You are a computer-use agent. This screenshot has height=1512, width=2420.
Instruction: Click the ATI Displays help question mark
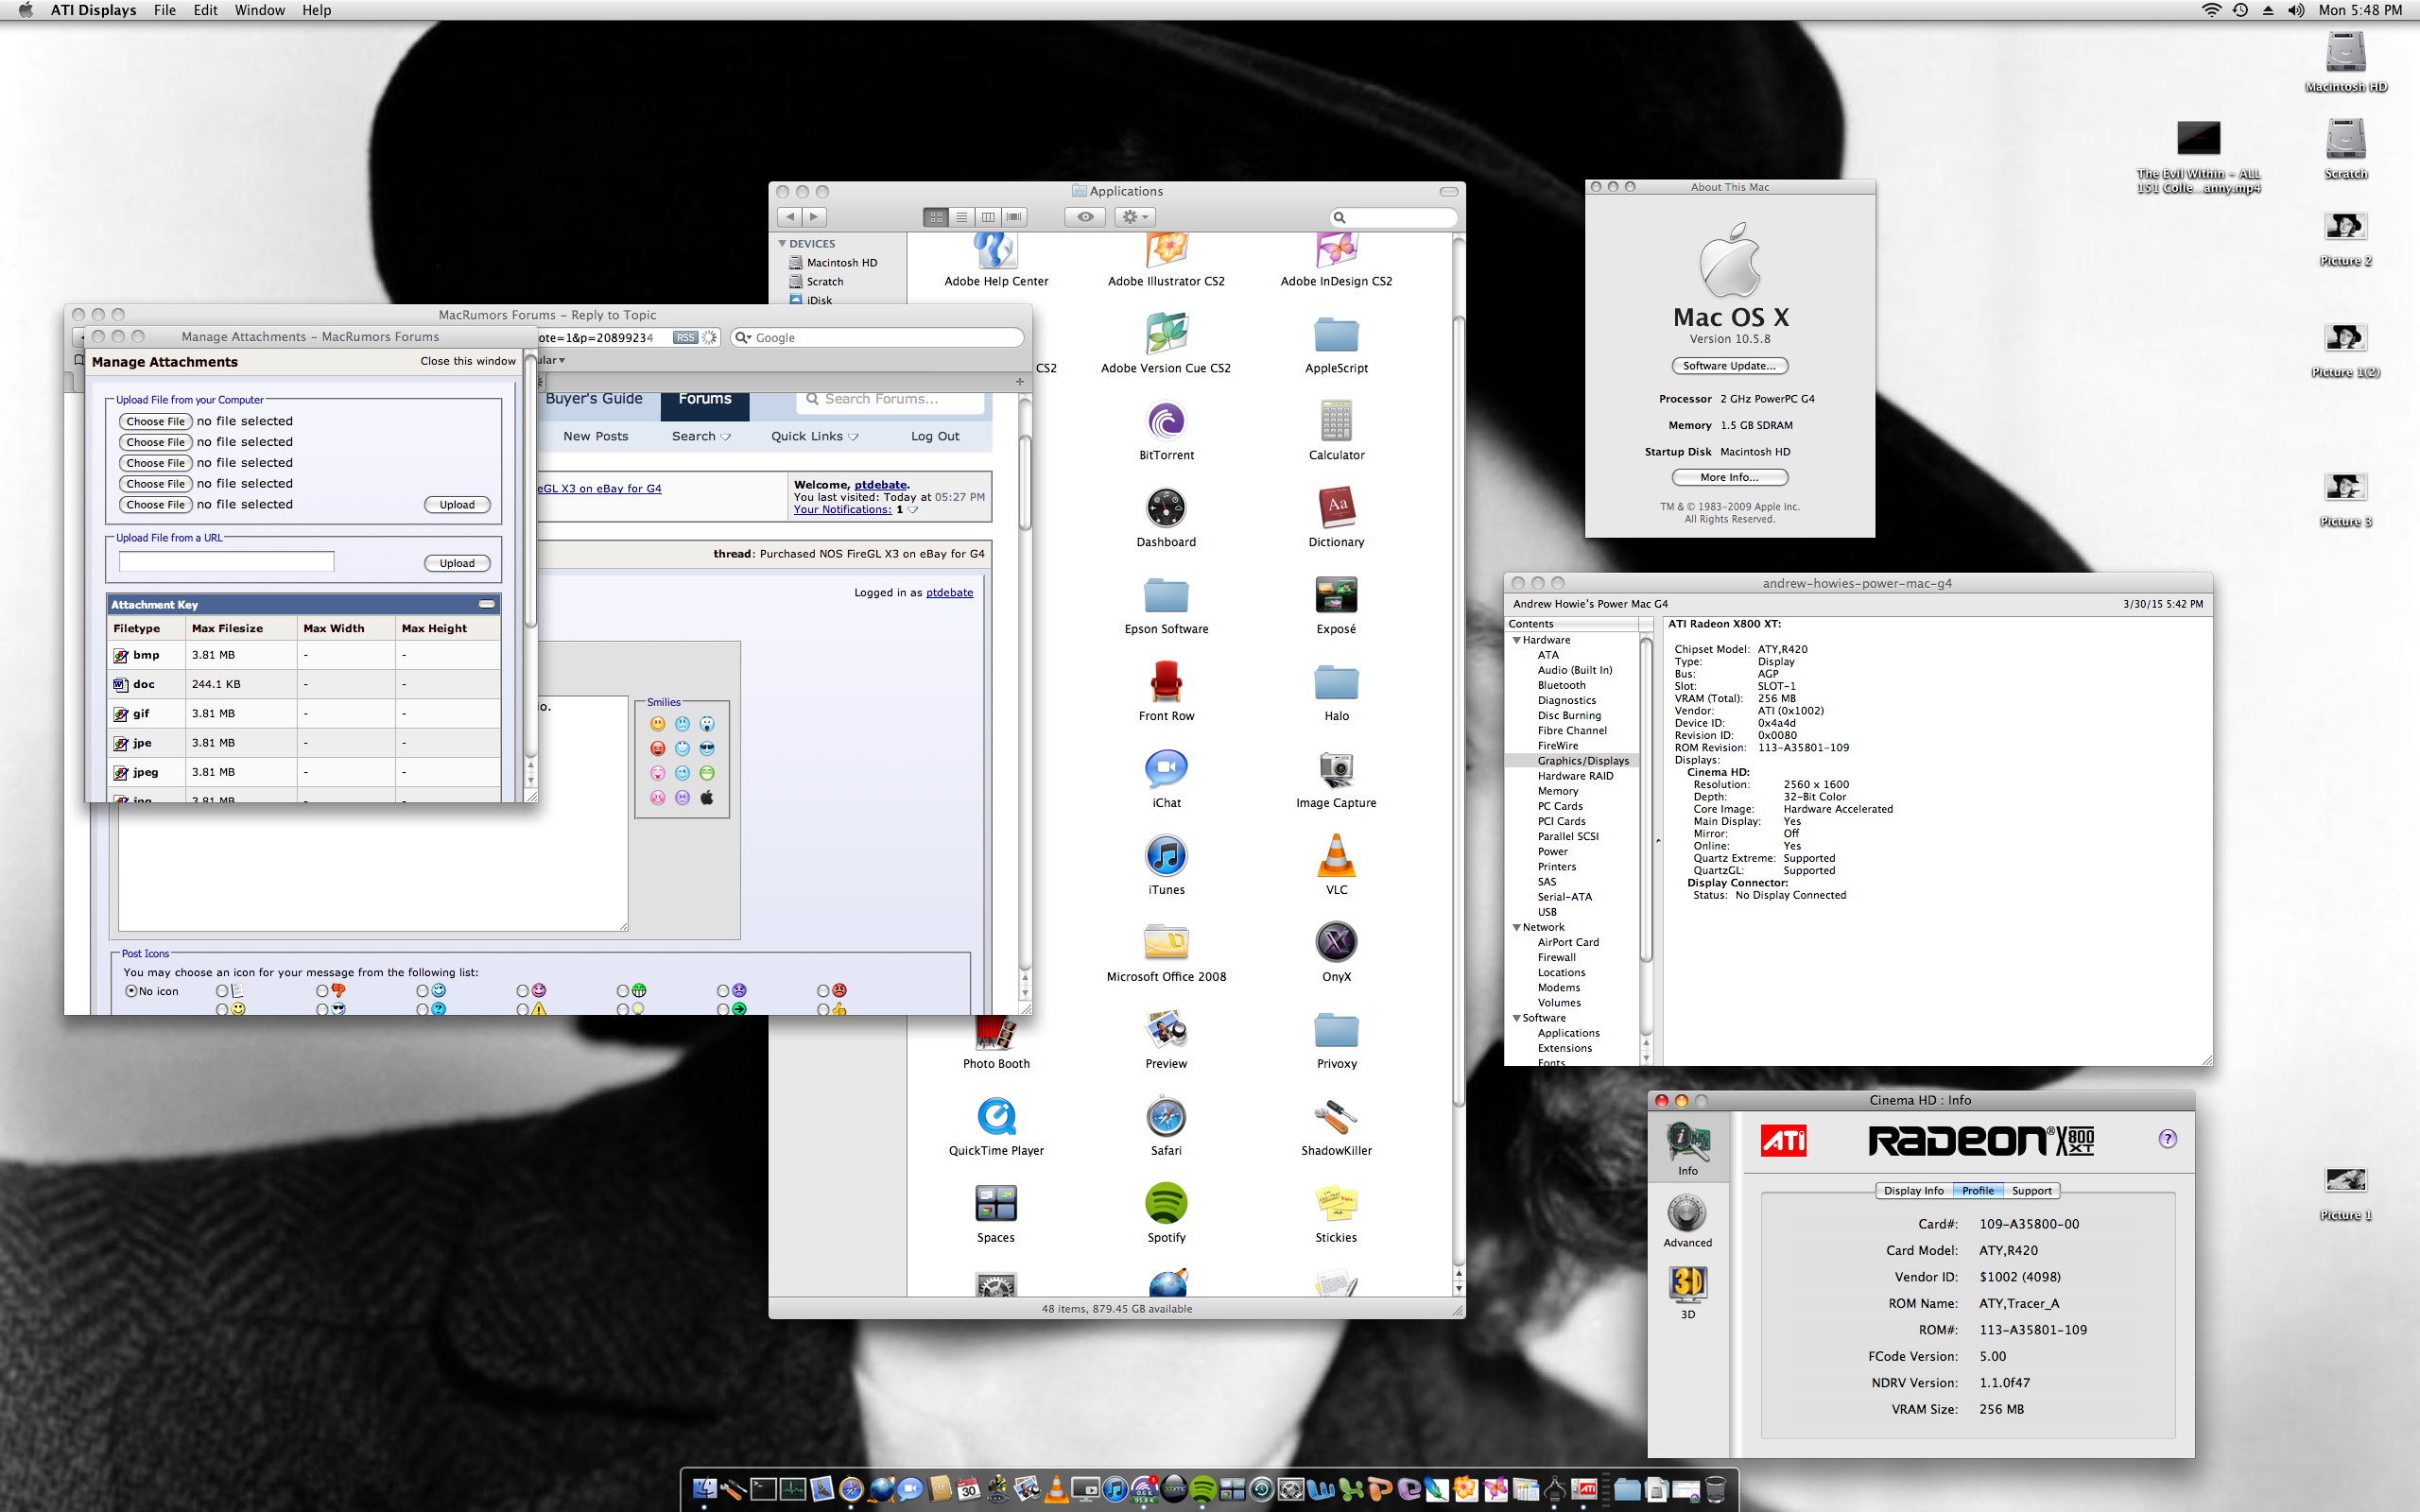(x=2167, y=1139)
